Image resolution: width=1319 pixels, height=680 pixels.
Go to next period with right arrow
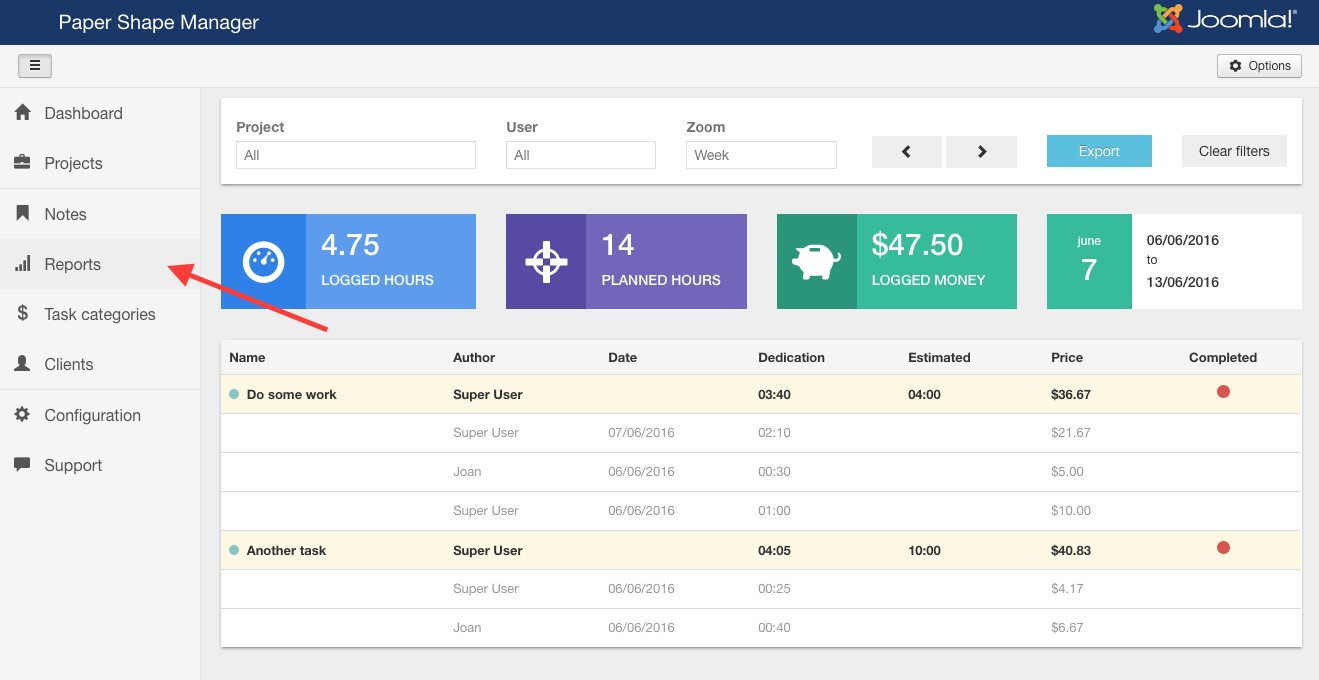tap(981, 152)
